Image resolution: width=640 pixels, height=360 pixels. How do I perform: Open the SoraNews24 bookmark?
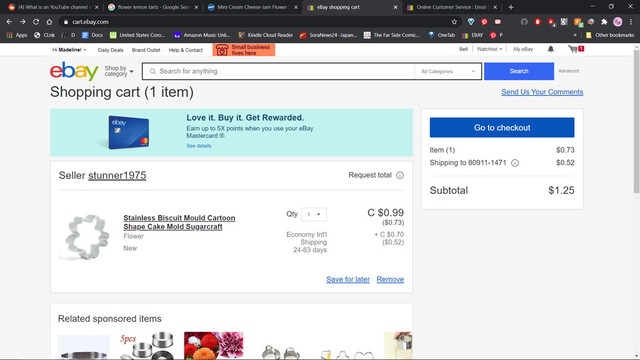(x=328, y=35)
